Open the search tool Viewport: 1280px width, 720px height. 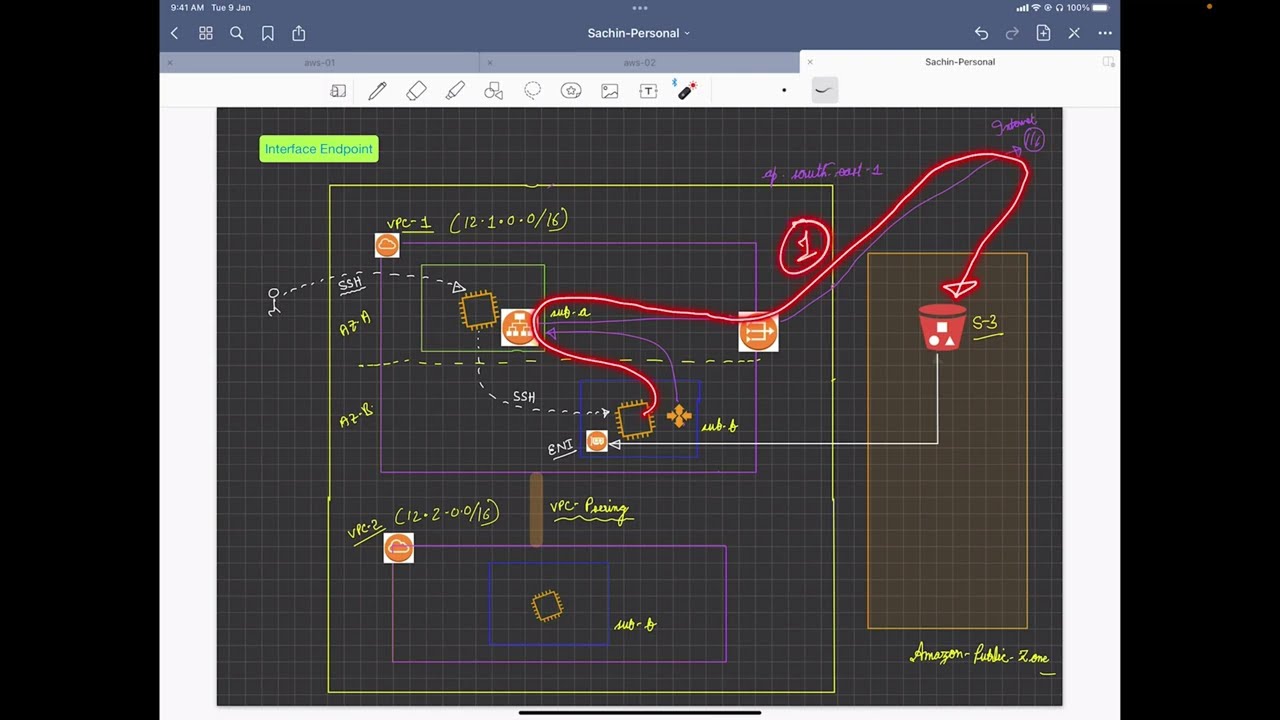(237, 33)
